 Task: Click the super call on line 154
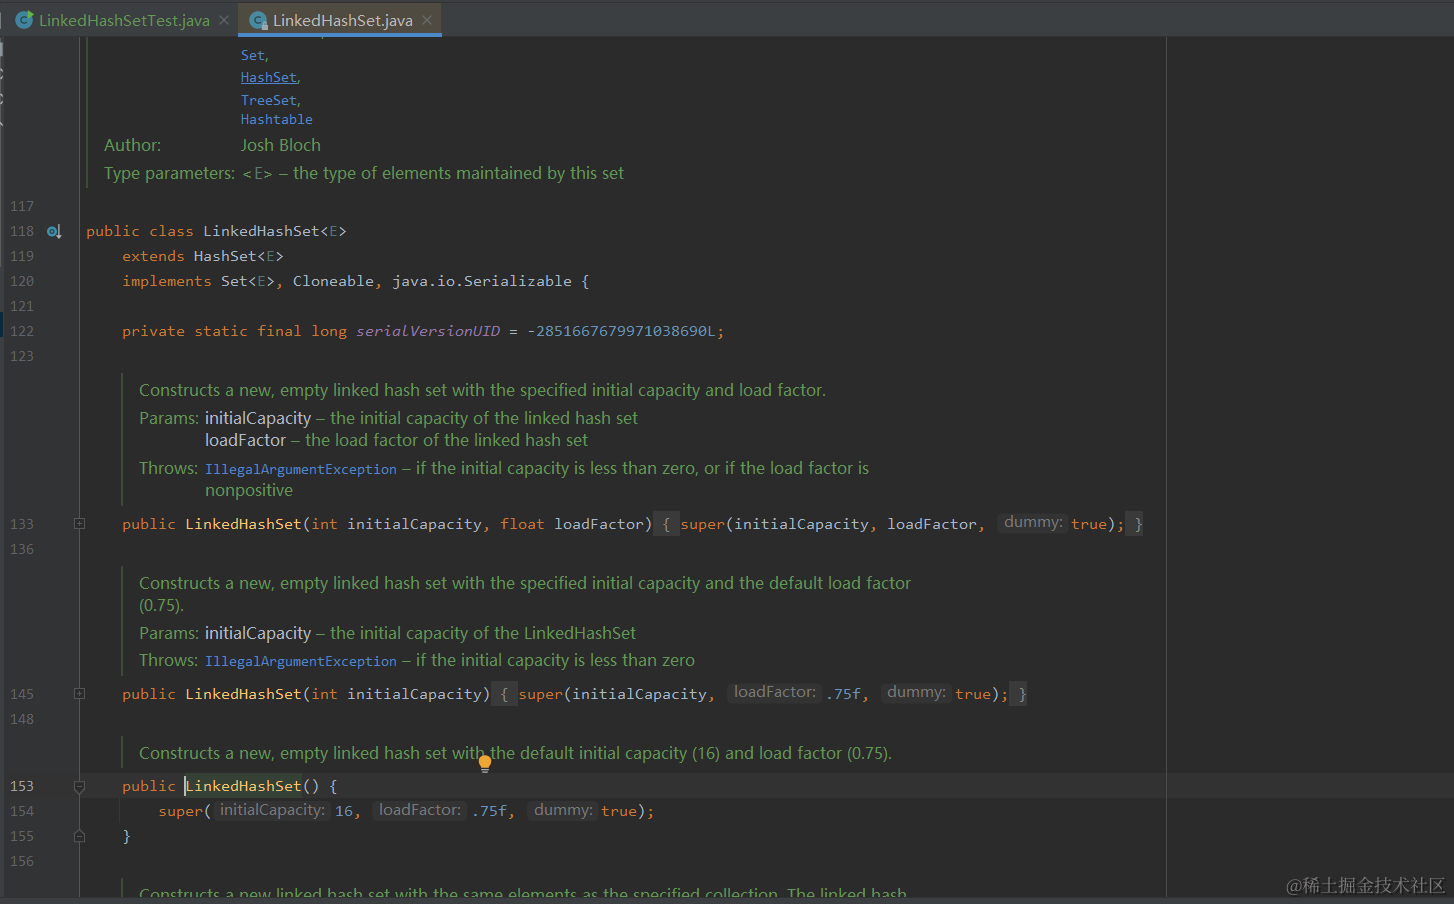click(181, 811)
